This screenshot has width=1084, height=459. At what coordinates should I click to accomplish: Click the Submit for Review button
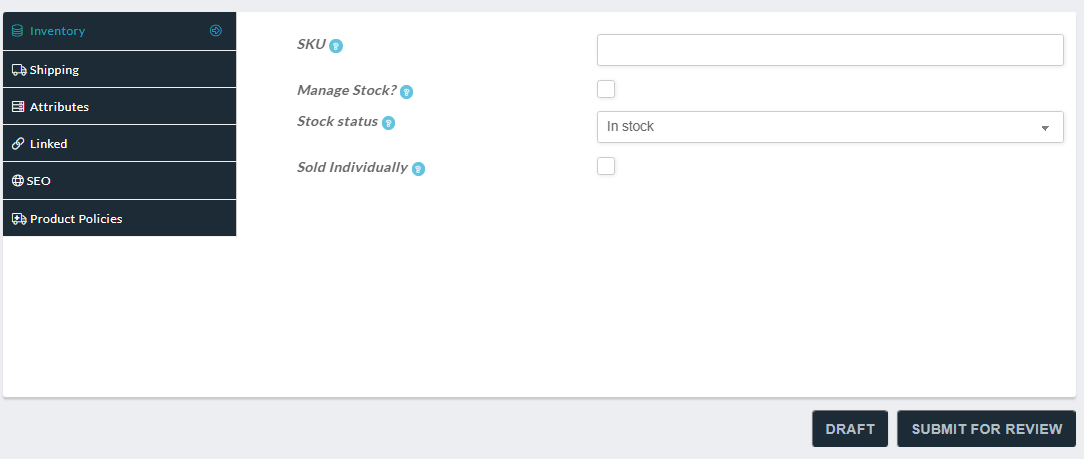pos(987,429)
